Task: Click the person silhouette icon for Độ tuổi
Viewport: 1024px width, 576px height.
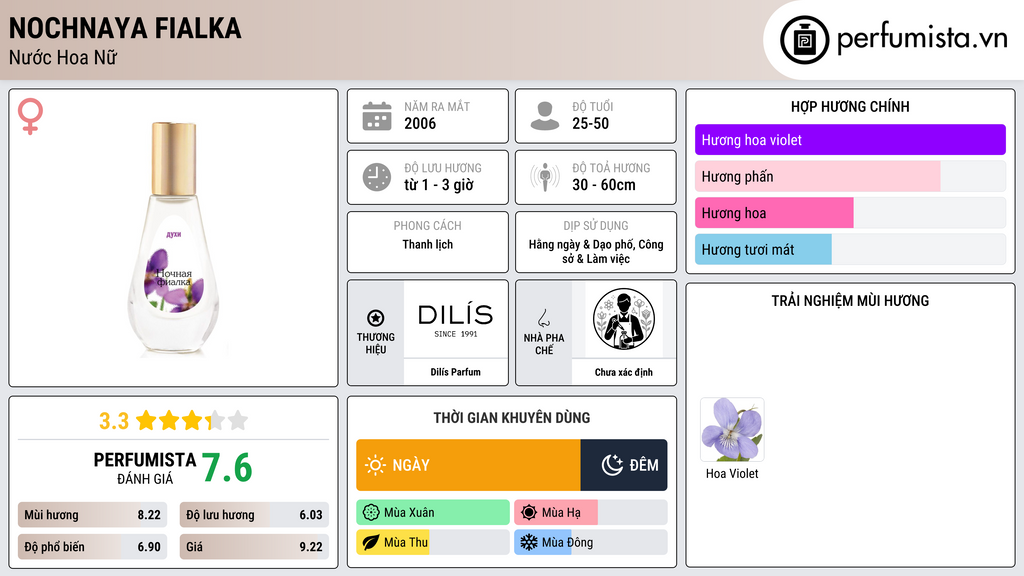Action: point(545,116)
